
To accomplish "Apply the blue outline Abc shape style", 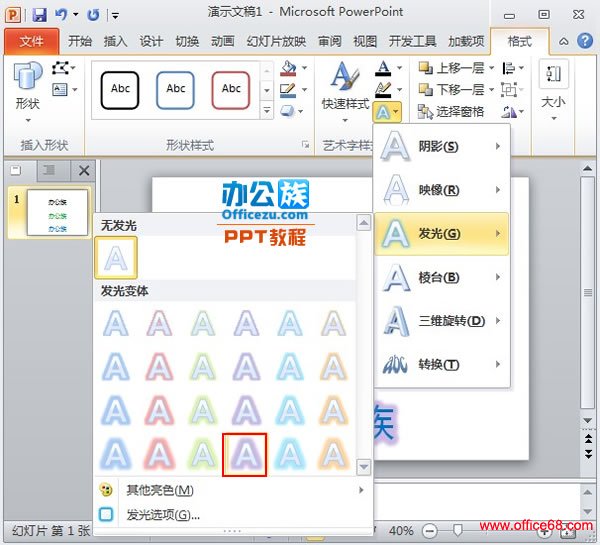I will tap(175, 90).
